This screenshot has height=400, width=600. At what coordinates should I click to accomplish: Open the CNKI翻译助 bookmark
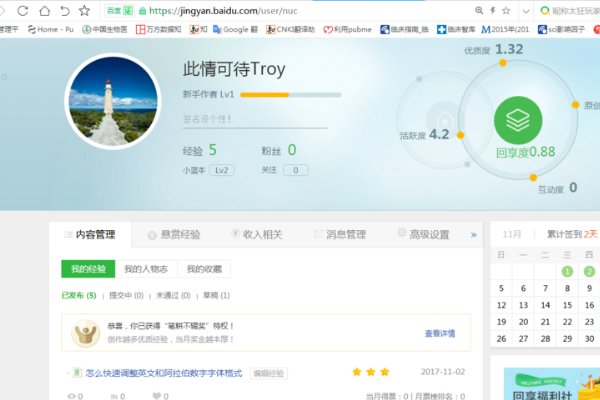290,29
